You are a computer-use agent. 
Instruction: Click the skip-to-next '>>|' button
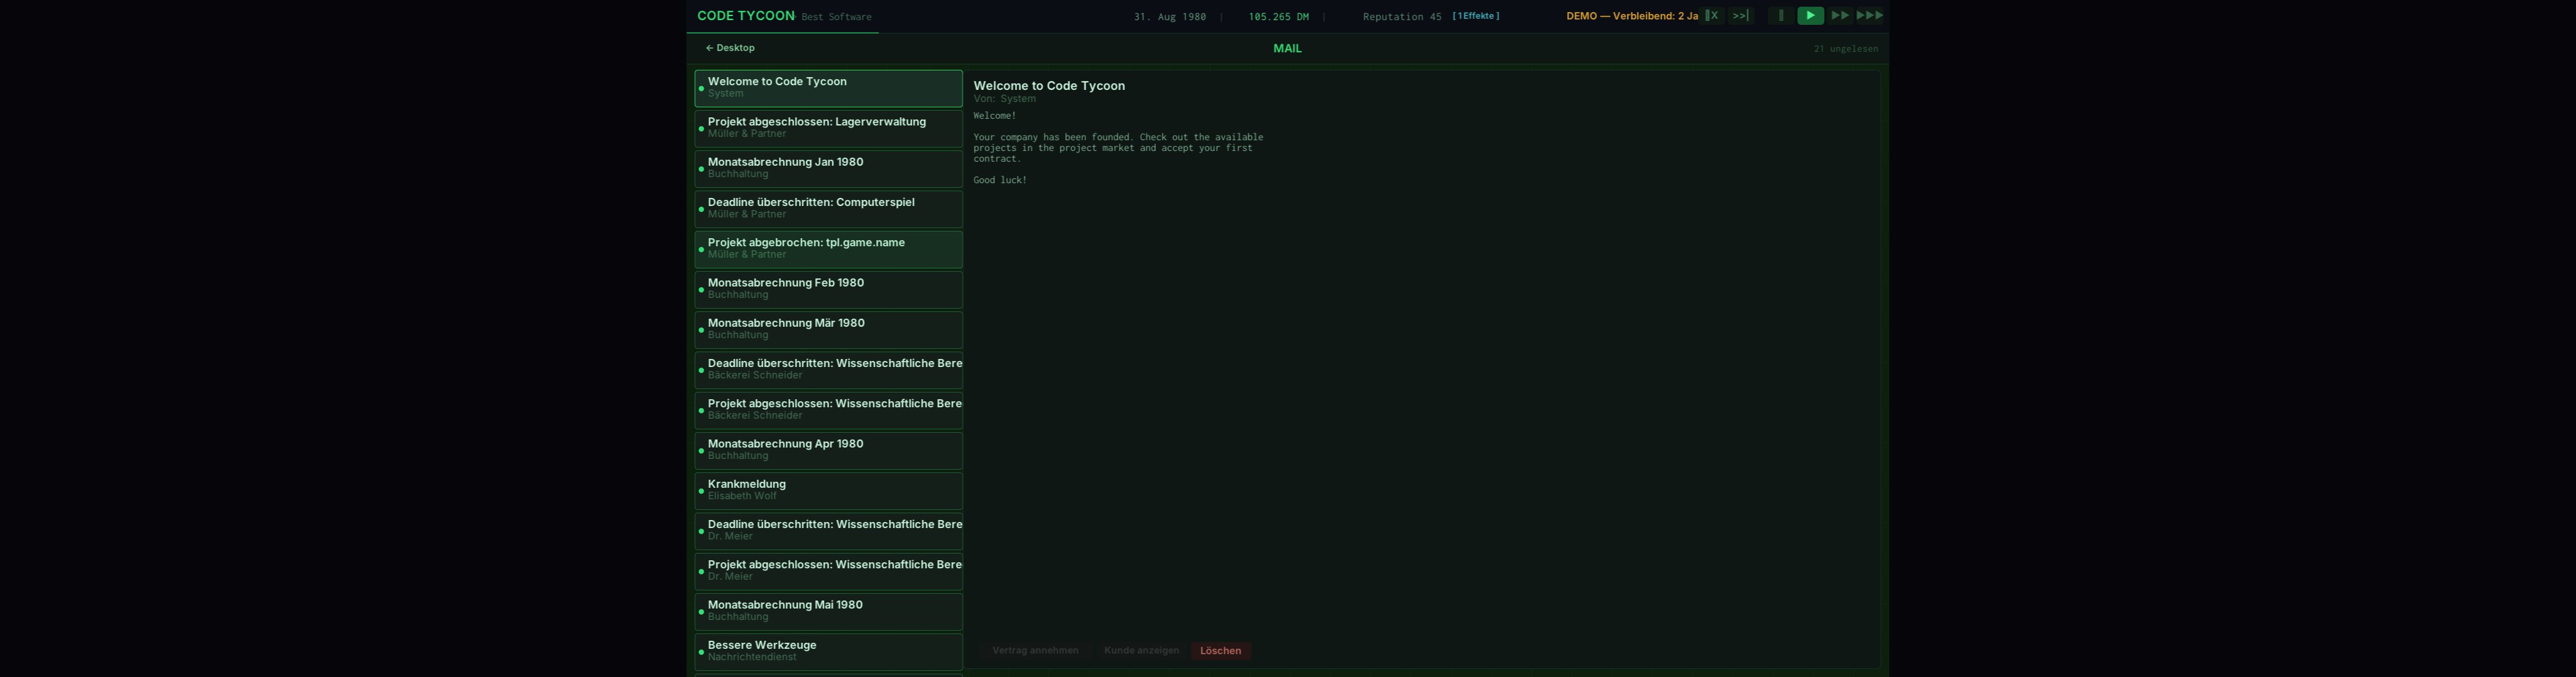(x=1740, y=16)
